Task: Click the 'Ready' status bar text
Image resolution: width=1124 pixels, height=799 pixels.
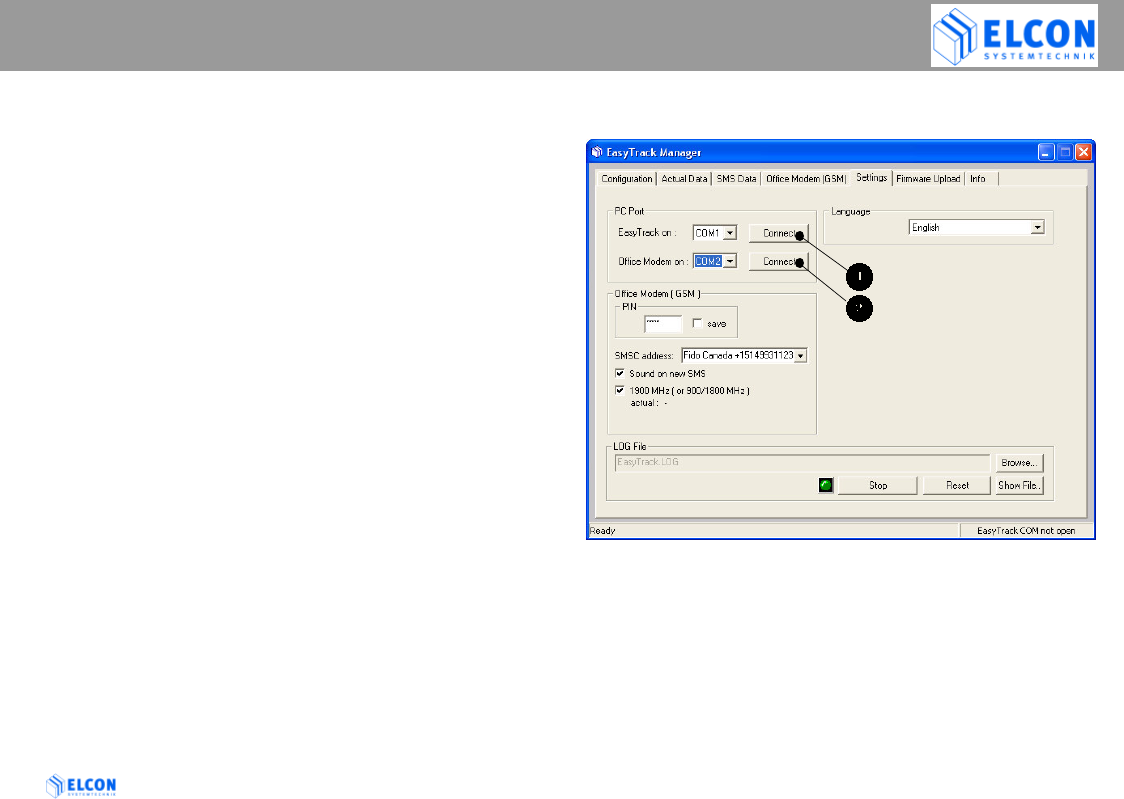Action: [602, 531]
